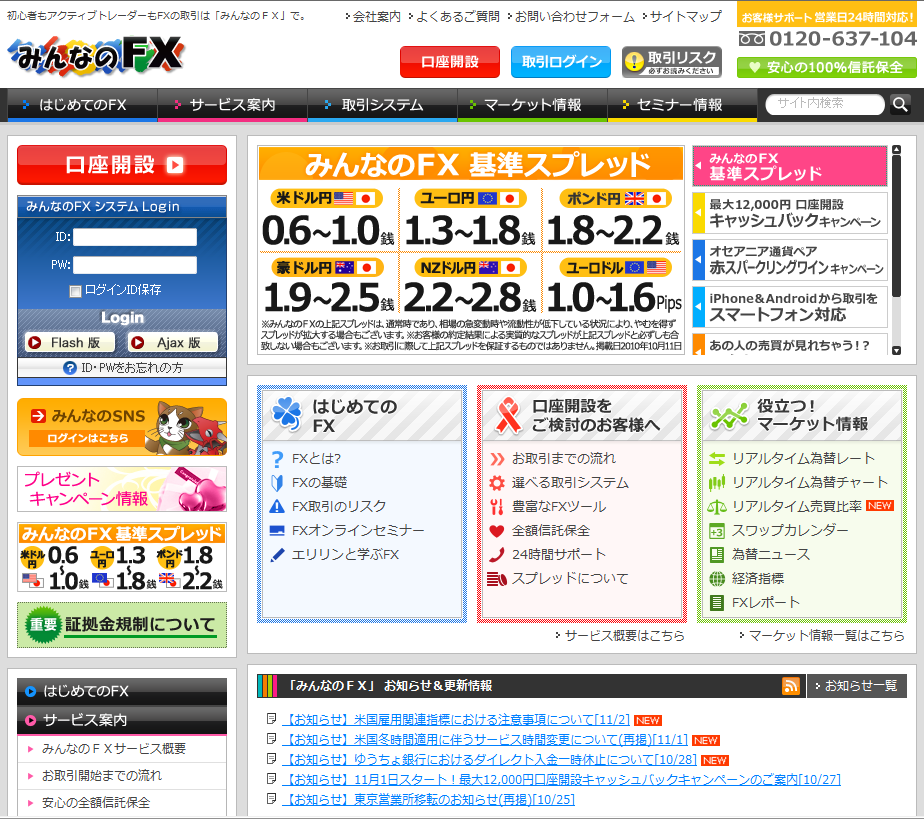Image resolution: width=924 pixels, height=819 pixels.
Task: Open the お知らせ一覧 link
Action: pyautogui.click(x=856, y=686)
